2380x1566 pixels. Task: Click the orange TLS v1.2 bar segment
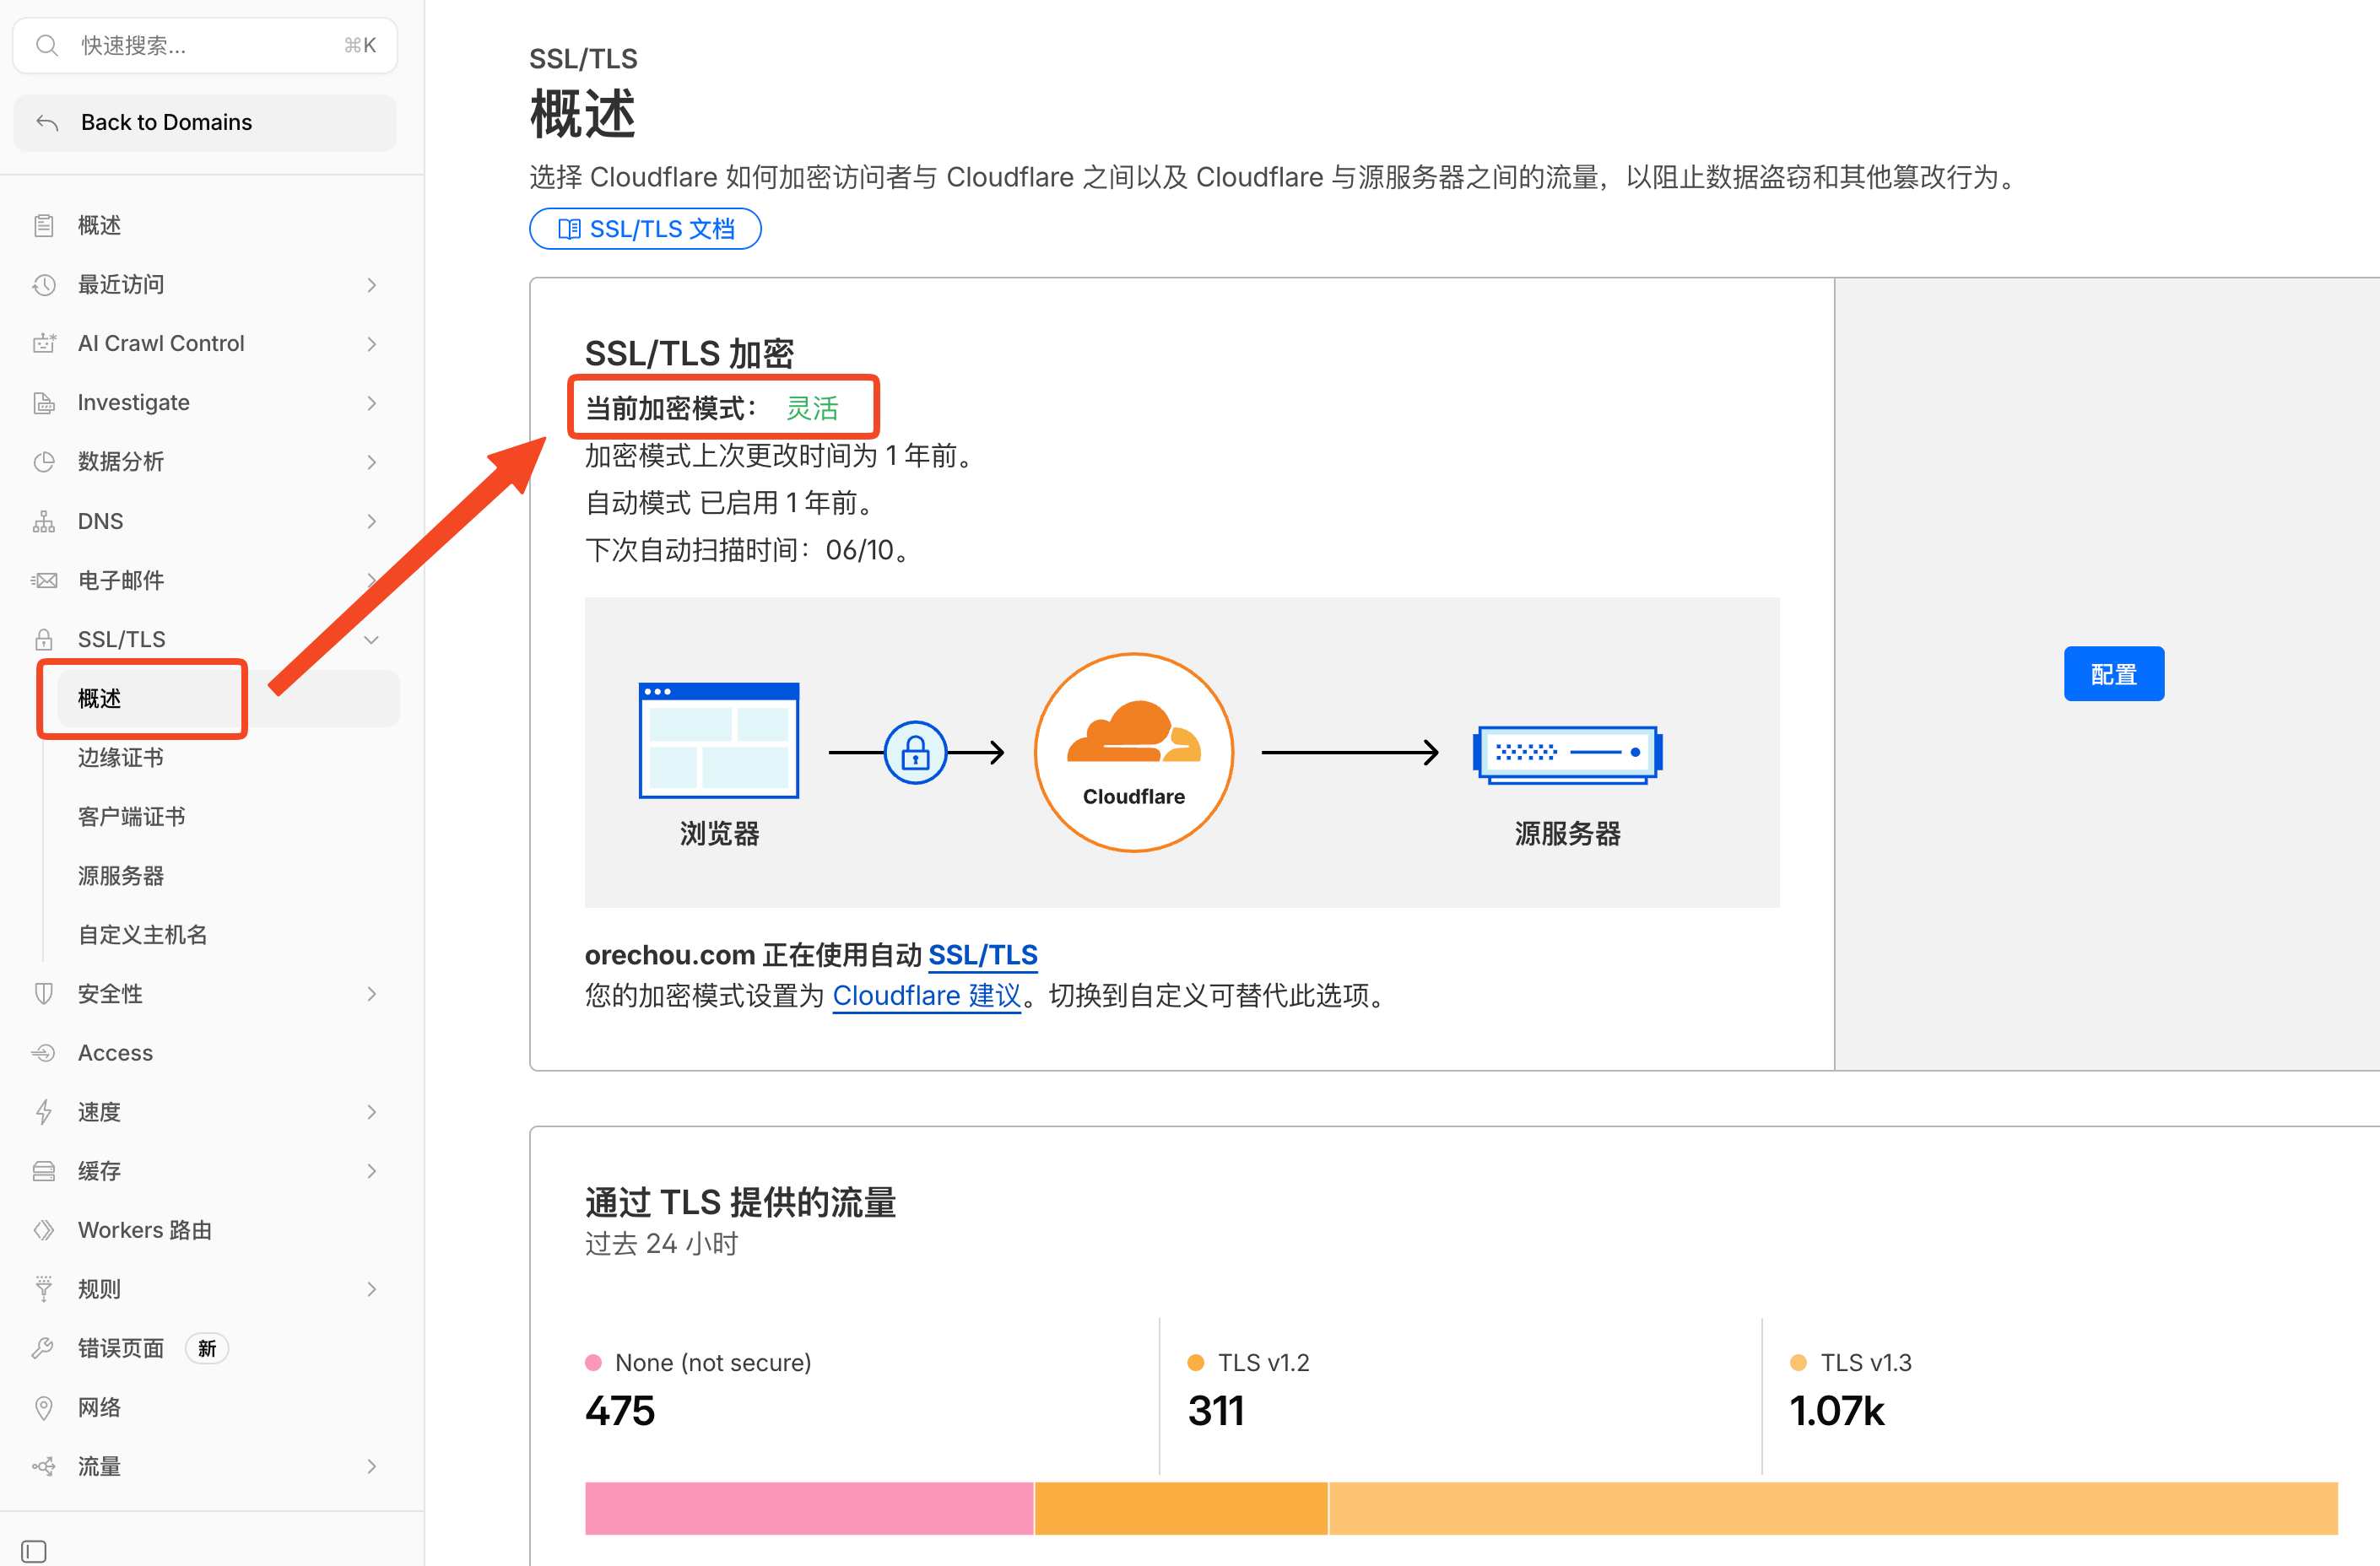pyautogui.click(x=1181, y=1508)
